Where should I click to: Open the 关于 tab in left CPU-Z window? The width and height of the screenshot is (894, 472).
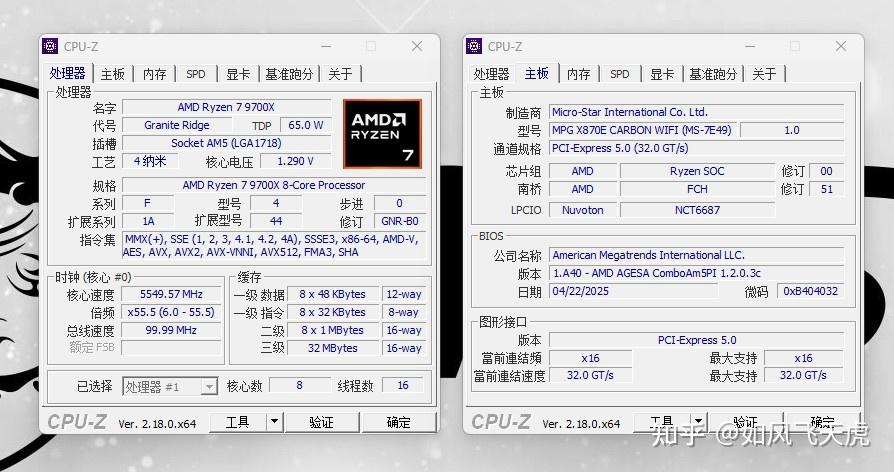tap(340, 74)
